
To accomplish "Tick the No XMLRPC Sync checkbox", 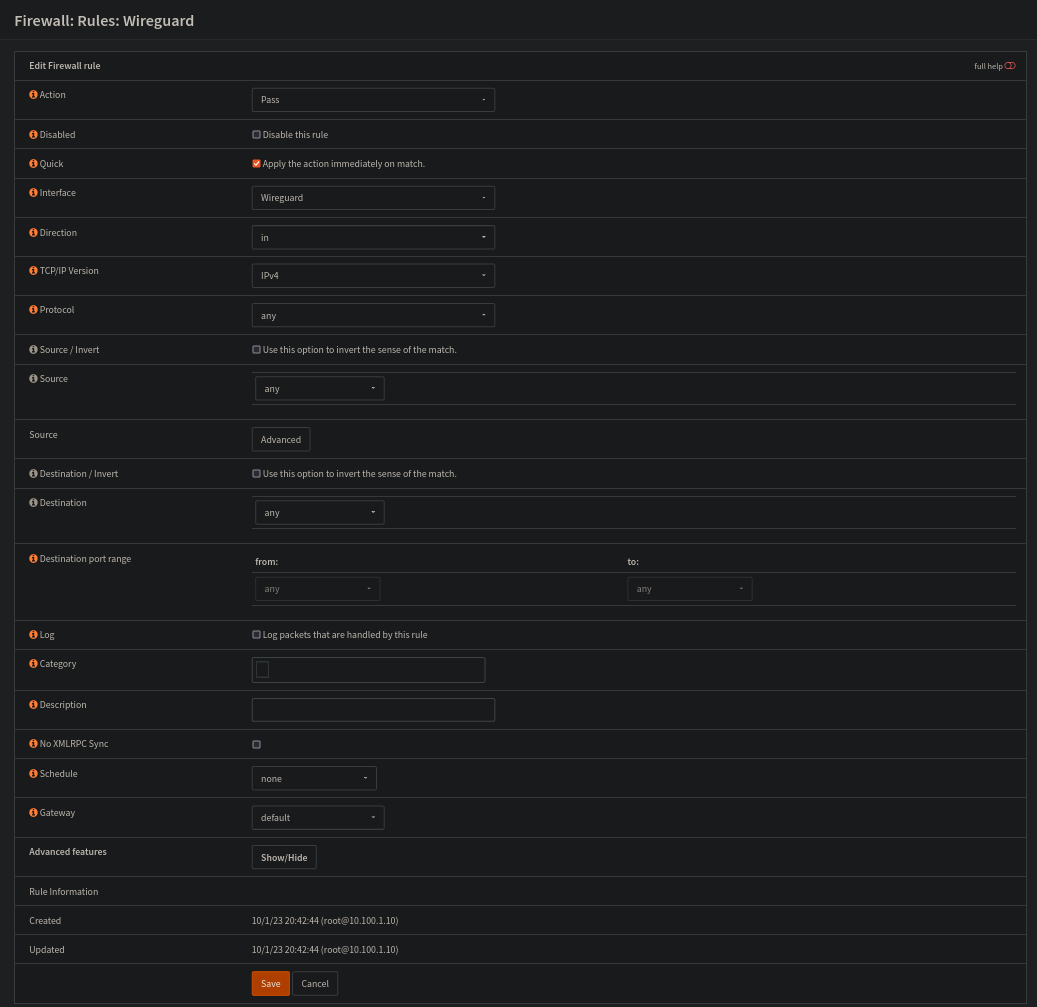I will point(257,745).
